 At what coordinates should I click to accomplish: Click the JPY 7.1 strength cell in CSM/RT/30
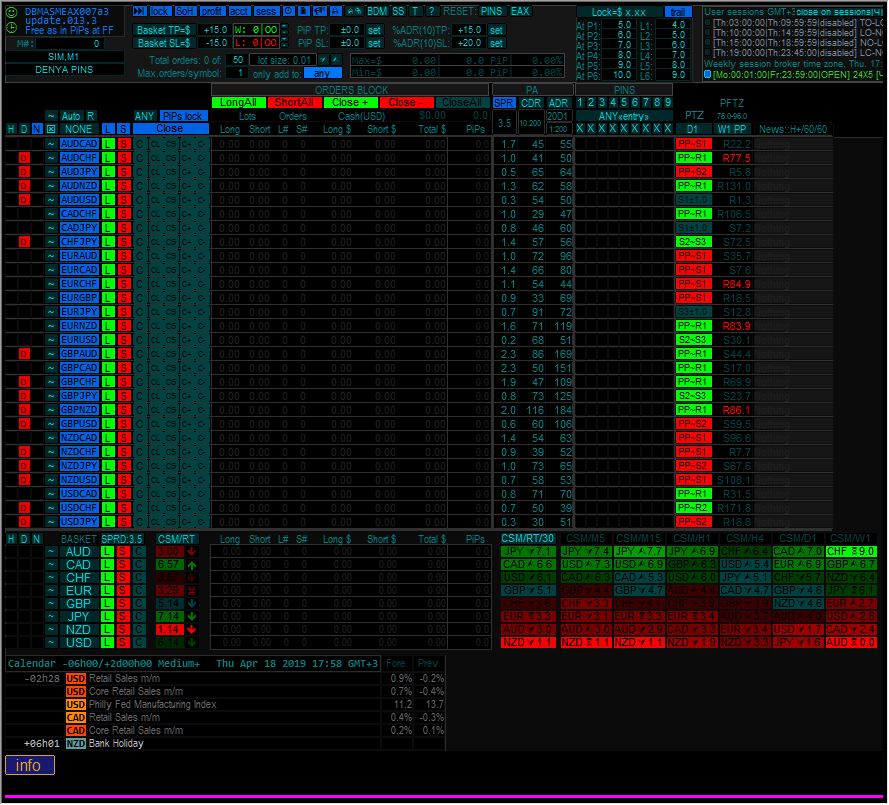point(528,552)
